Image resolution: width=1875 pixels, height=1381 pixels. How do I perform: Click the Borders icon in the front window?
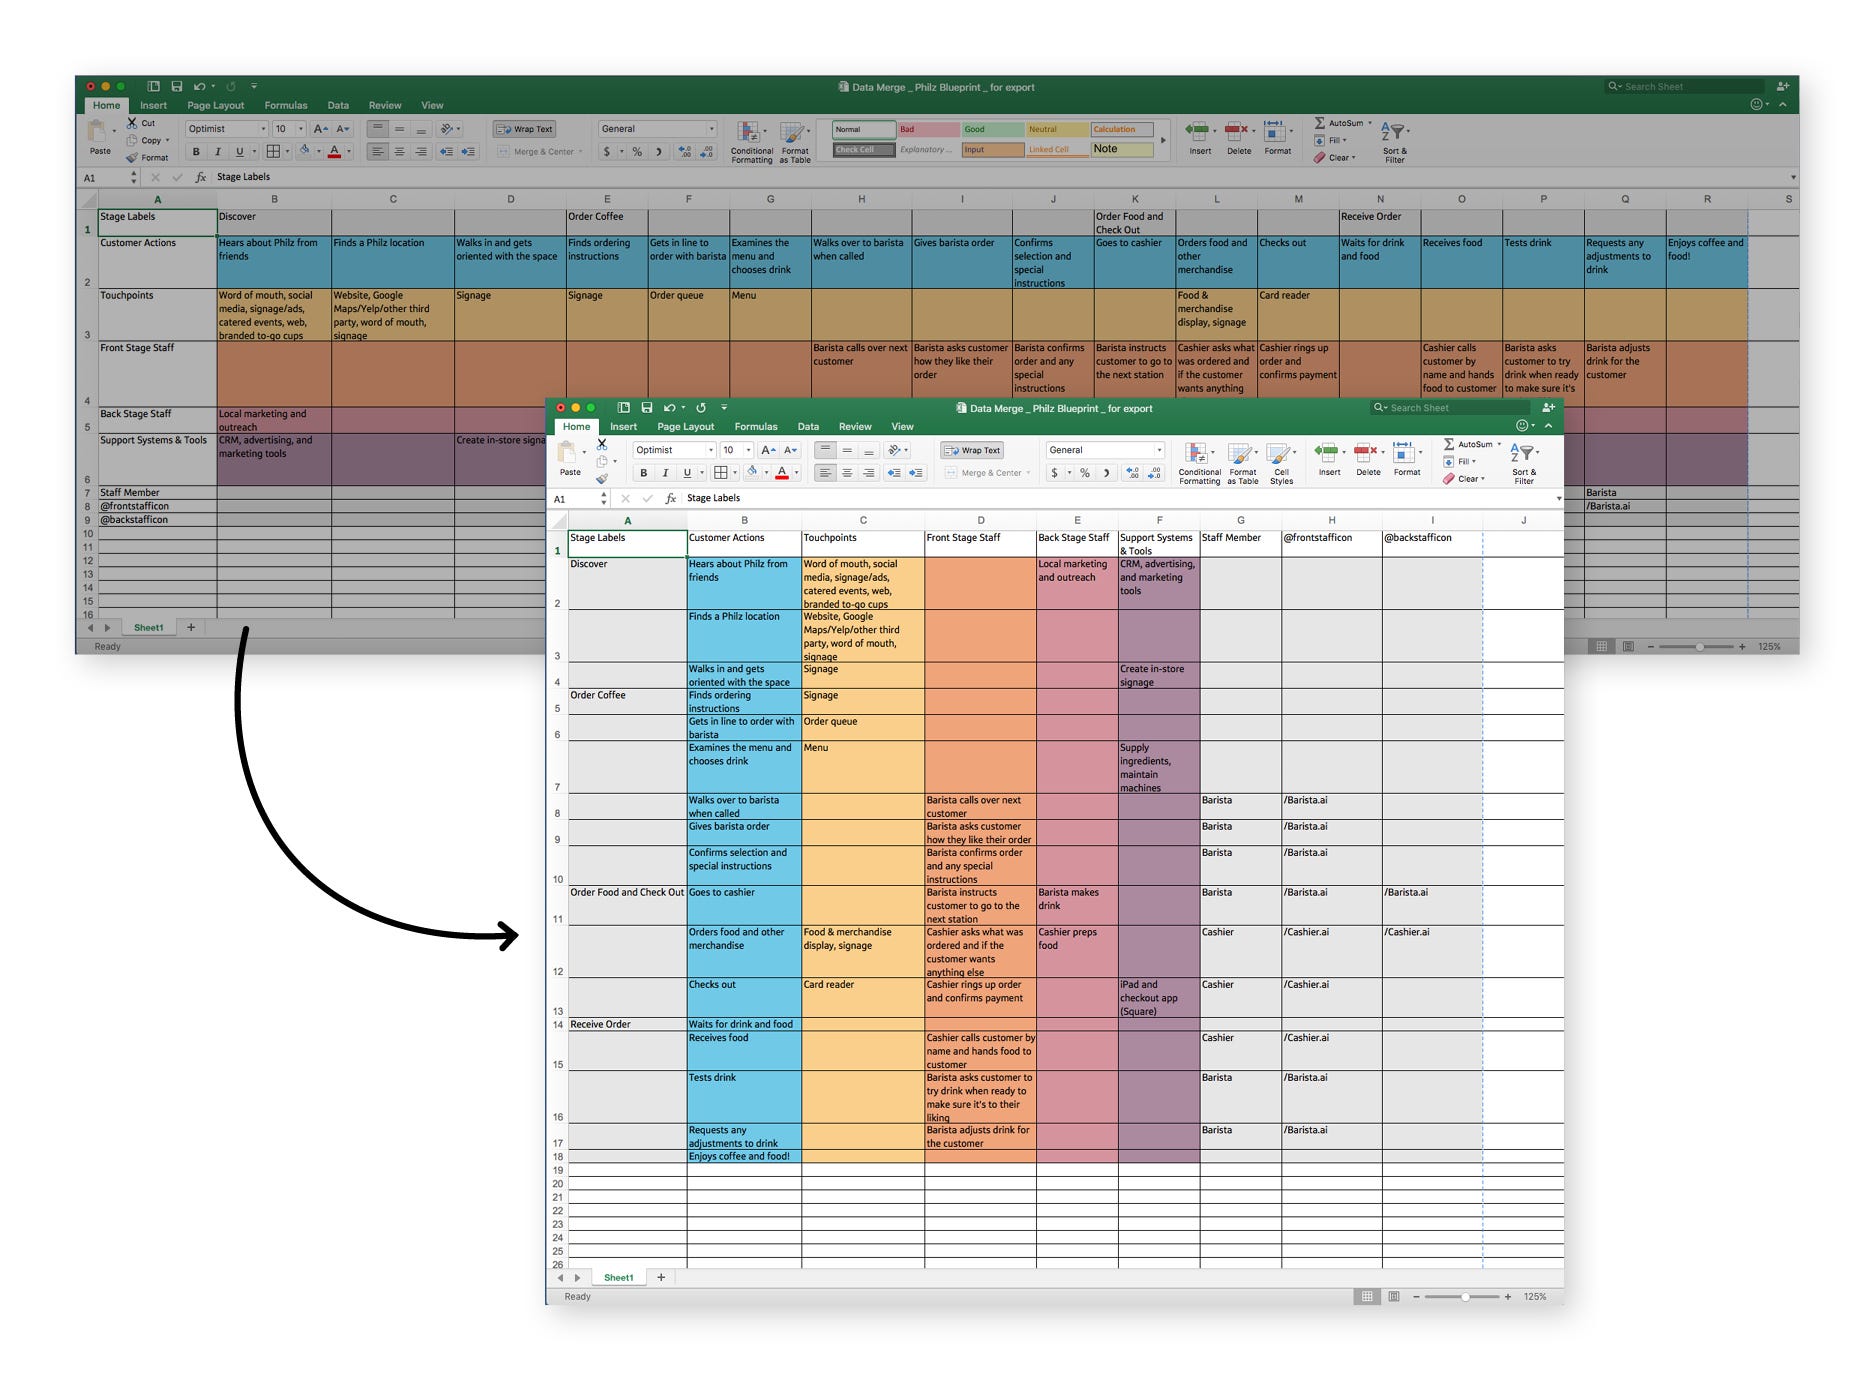[720, 473]
